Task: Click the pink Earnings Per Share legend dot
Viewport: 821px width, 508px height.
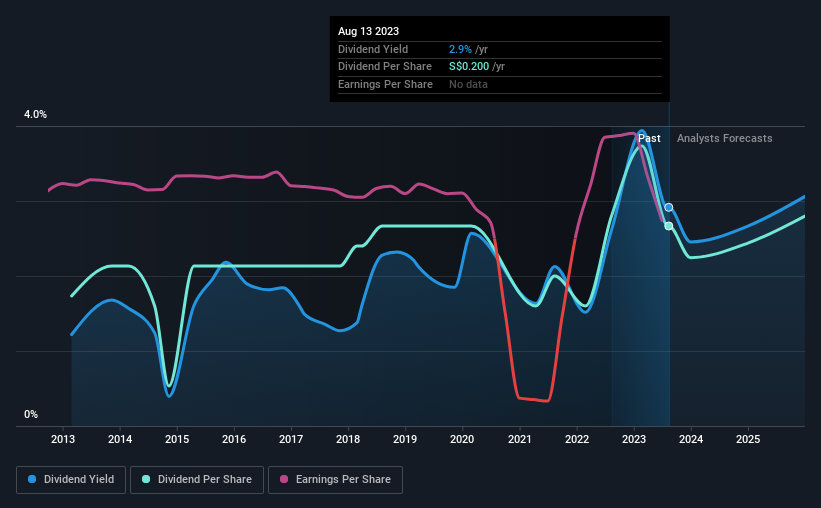Action: click(284, 479)
